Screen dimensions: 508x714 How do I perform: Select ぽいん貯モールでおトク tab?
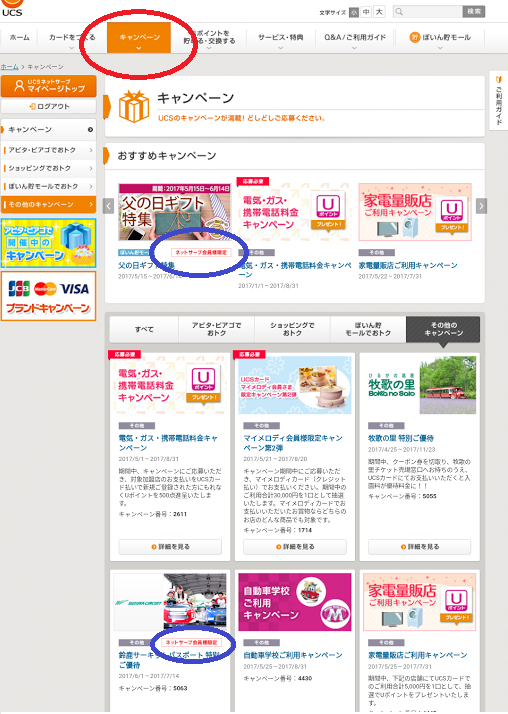coord(368,329)
